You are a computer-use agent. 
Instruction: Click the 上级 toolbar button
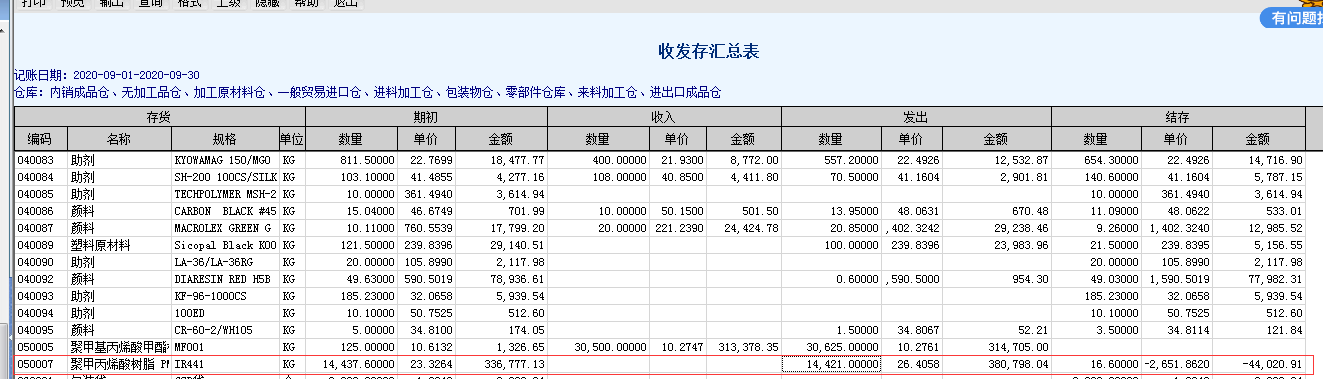[x=229, y=3]
